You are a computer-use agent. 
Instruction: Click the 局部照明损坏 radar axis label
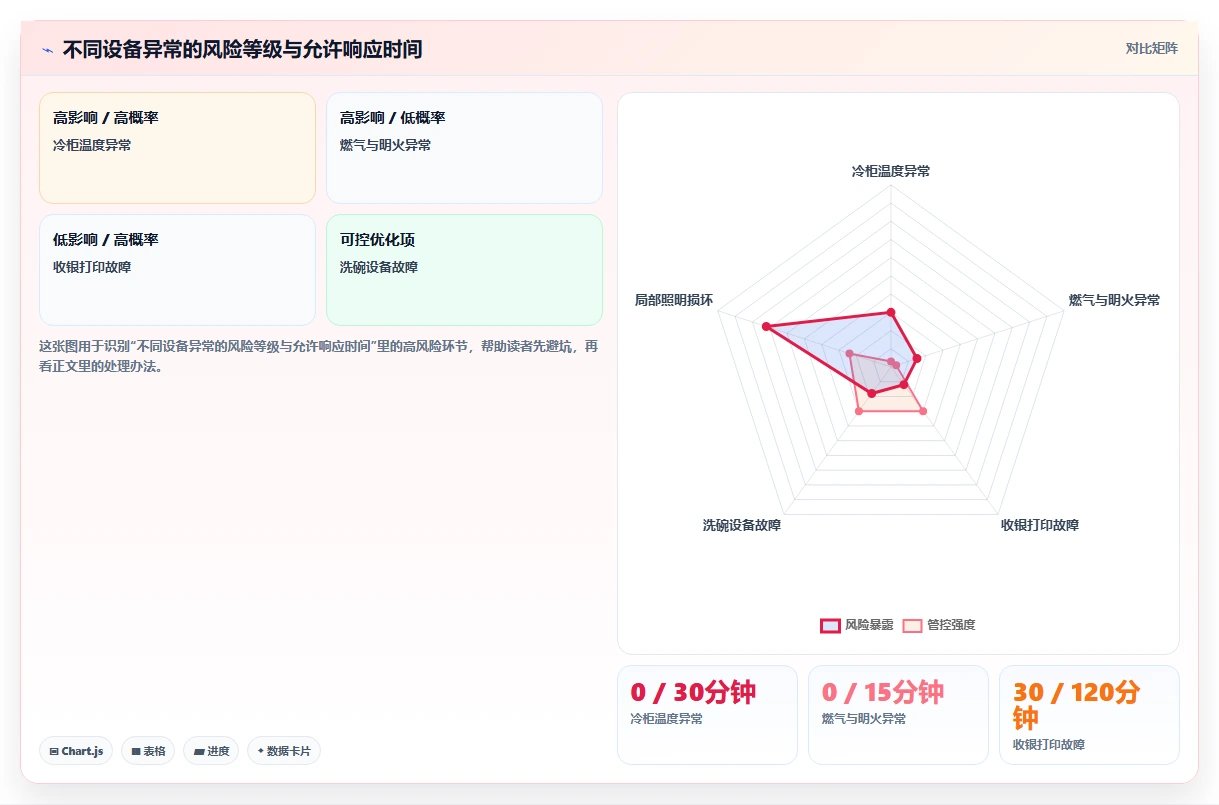click(x=674, y=300)
